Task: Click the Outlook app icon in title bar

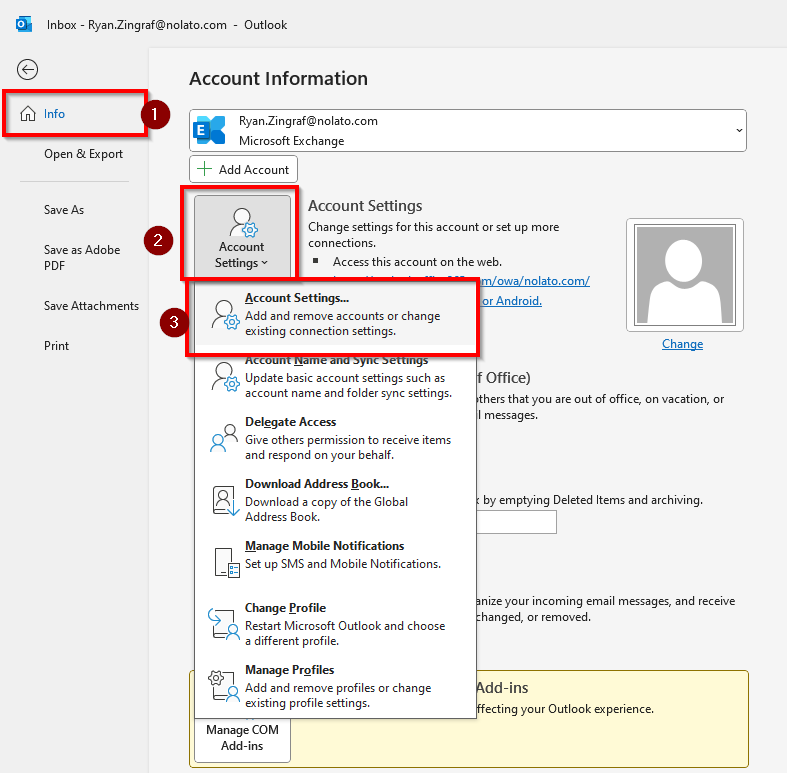Action: 24,24
